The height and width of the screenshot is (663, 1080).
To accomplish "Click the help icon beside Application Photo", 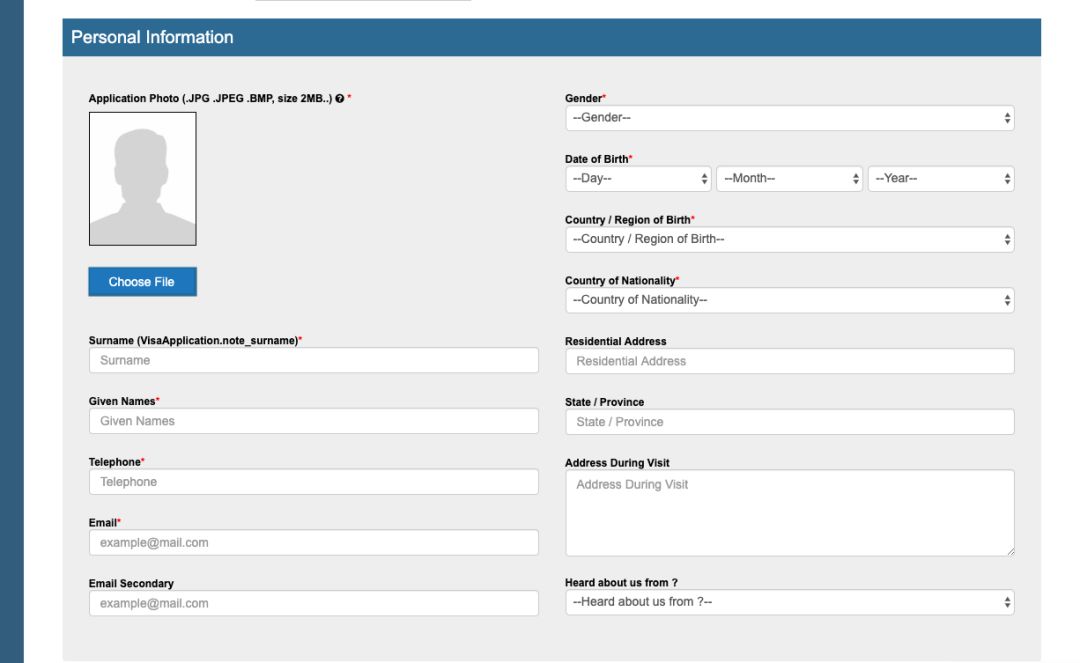I will [x=340, y=98].
